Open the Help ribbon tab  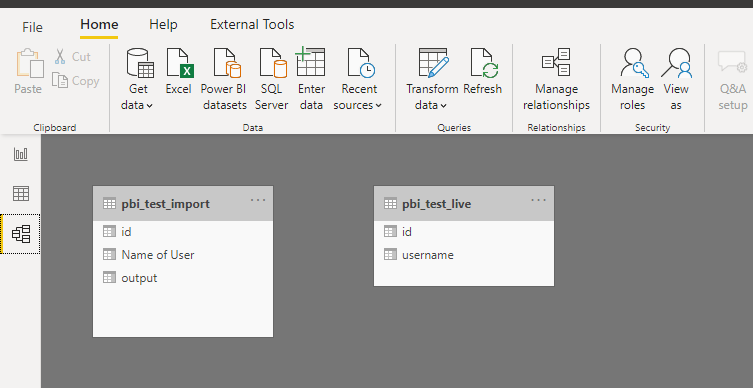click(x=163, y=24)
